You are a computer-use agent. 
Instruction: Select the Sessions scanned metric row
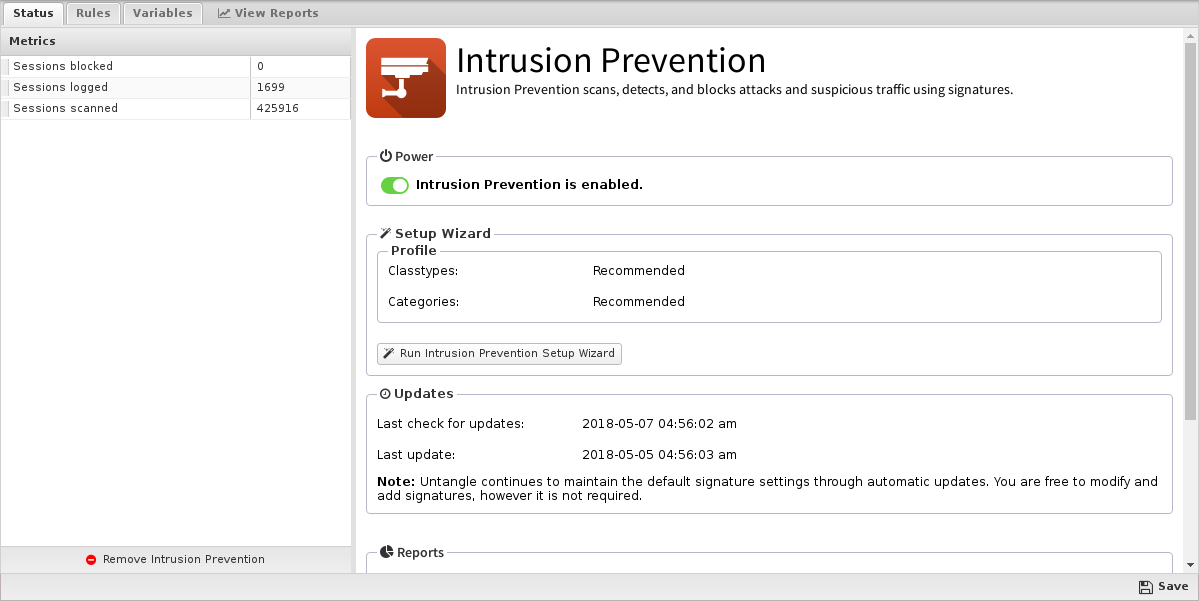176,109
